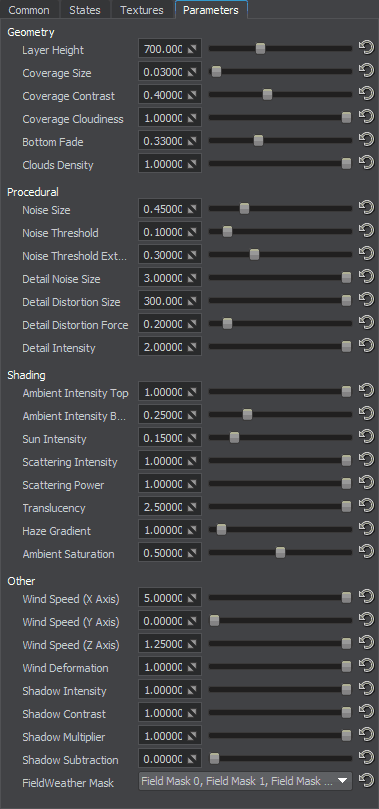
Task: Reset Coverage Cloudiness parameter
Action: 366,118
